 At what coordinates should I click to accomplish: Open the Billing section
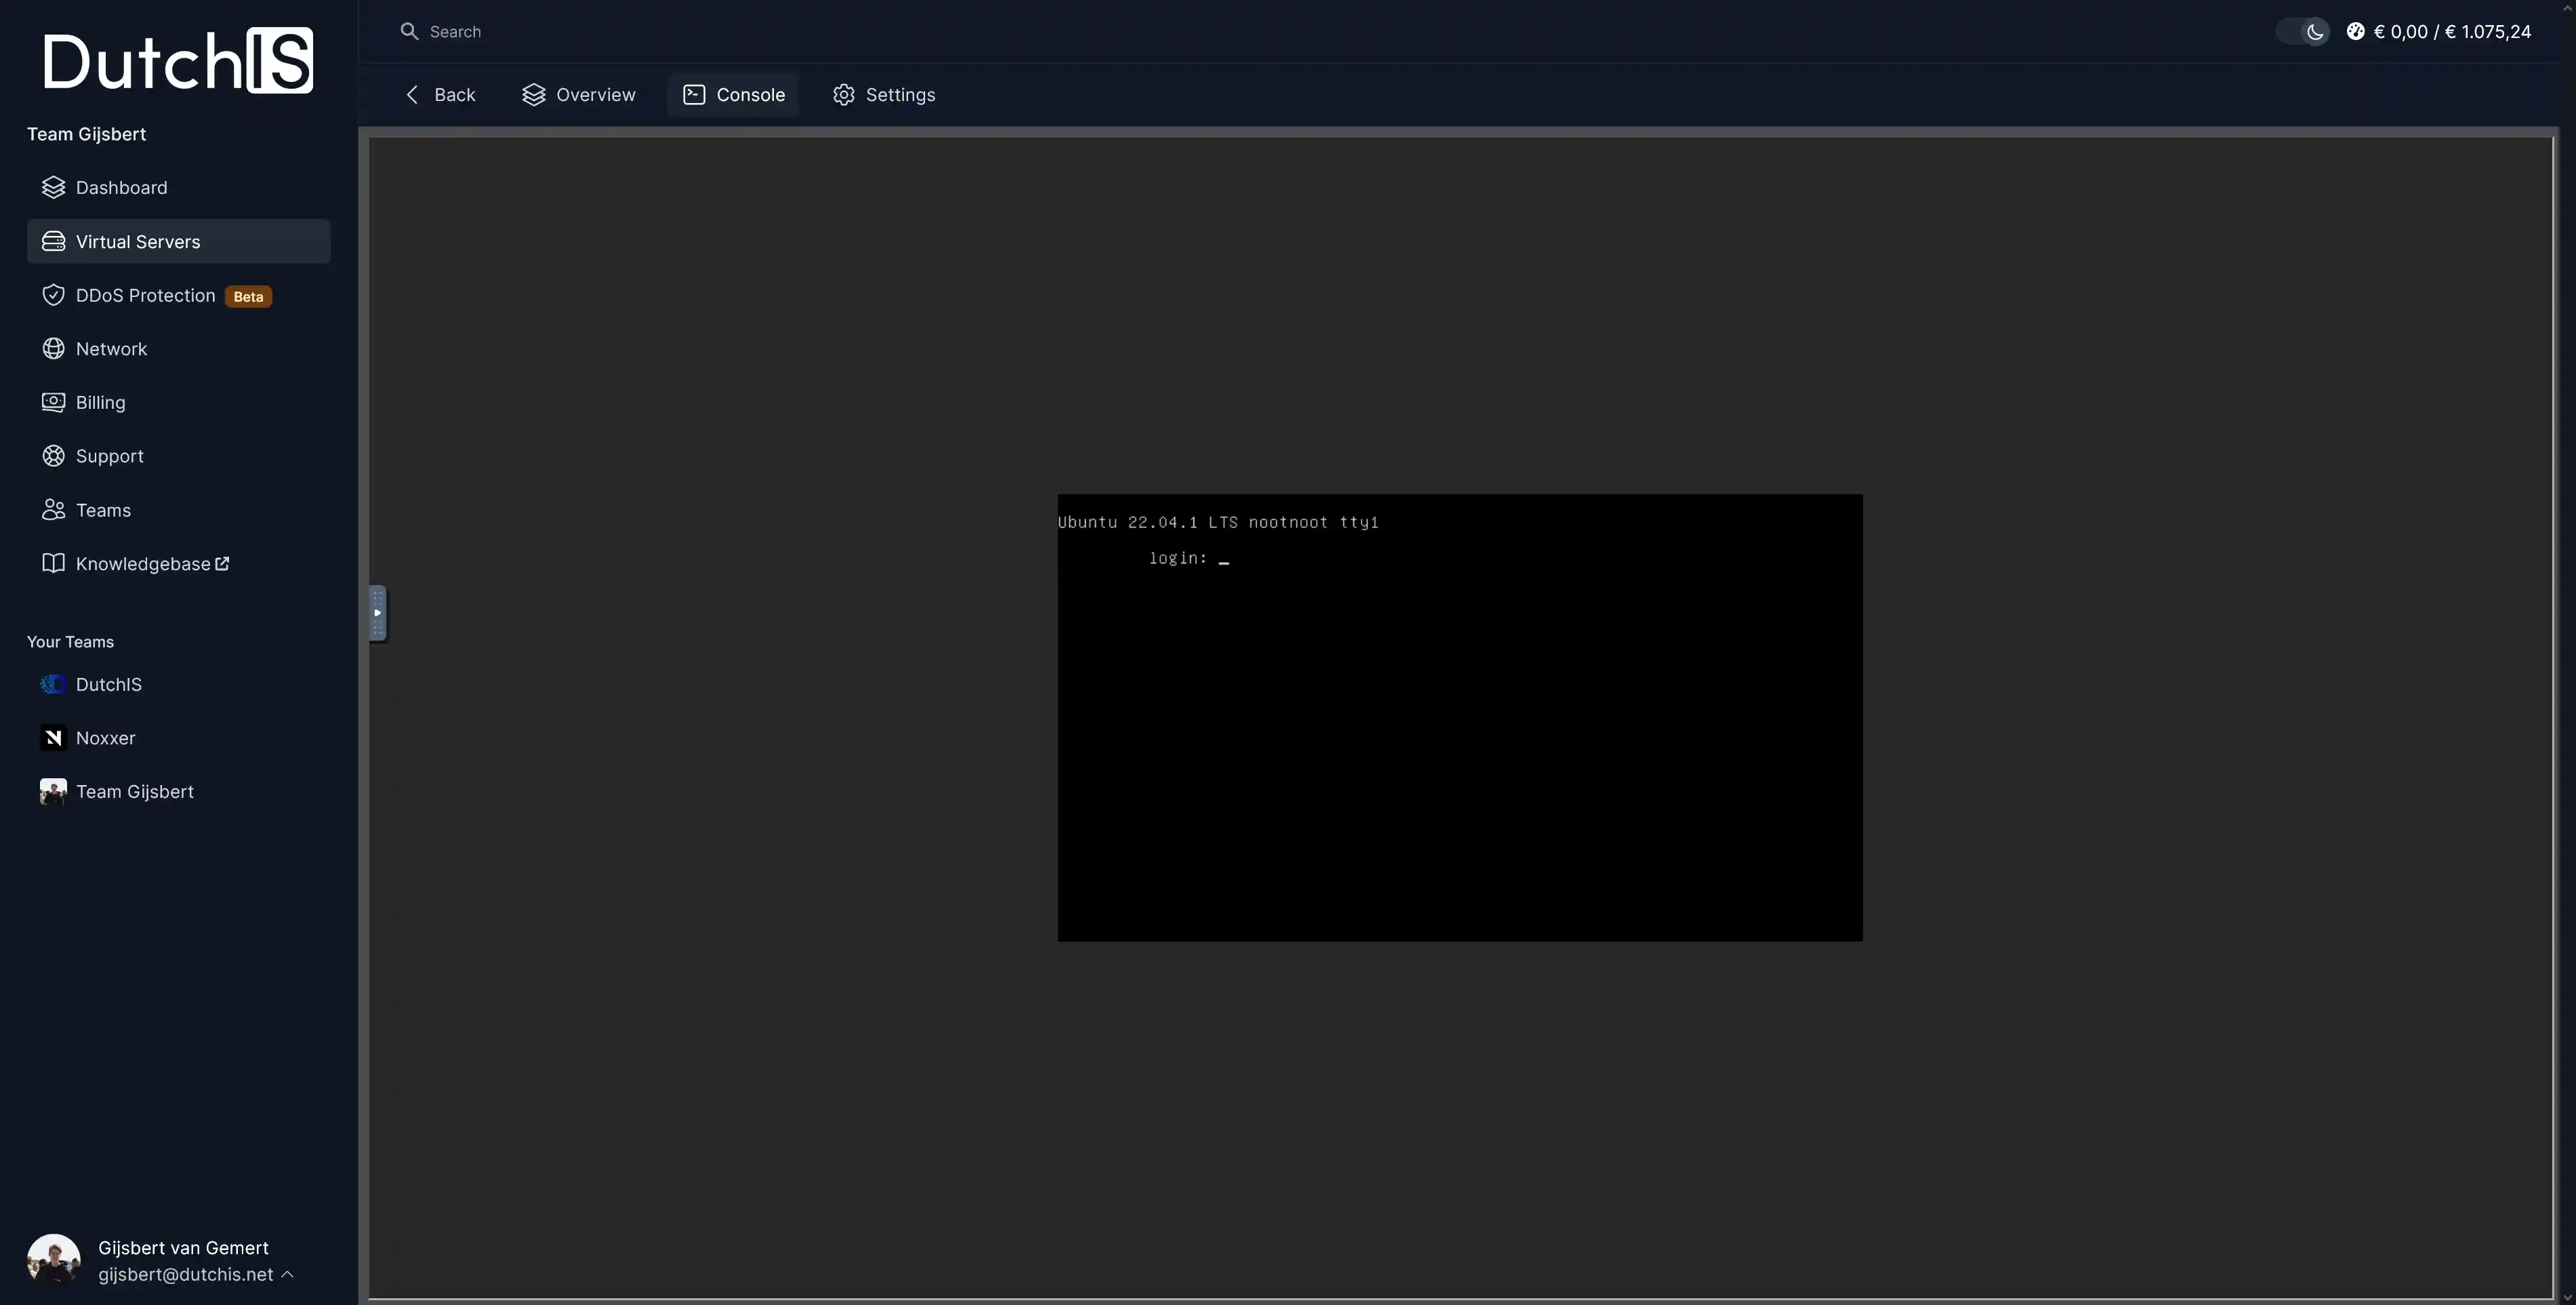point(178,402)
